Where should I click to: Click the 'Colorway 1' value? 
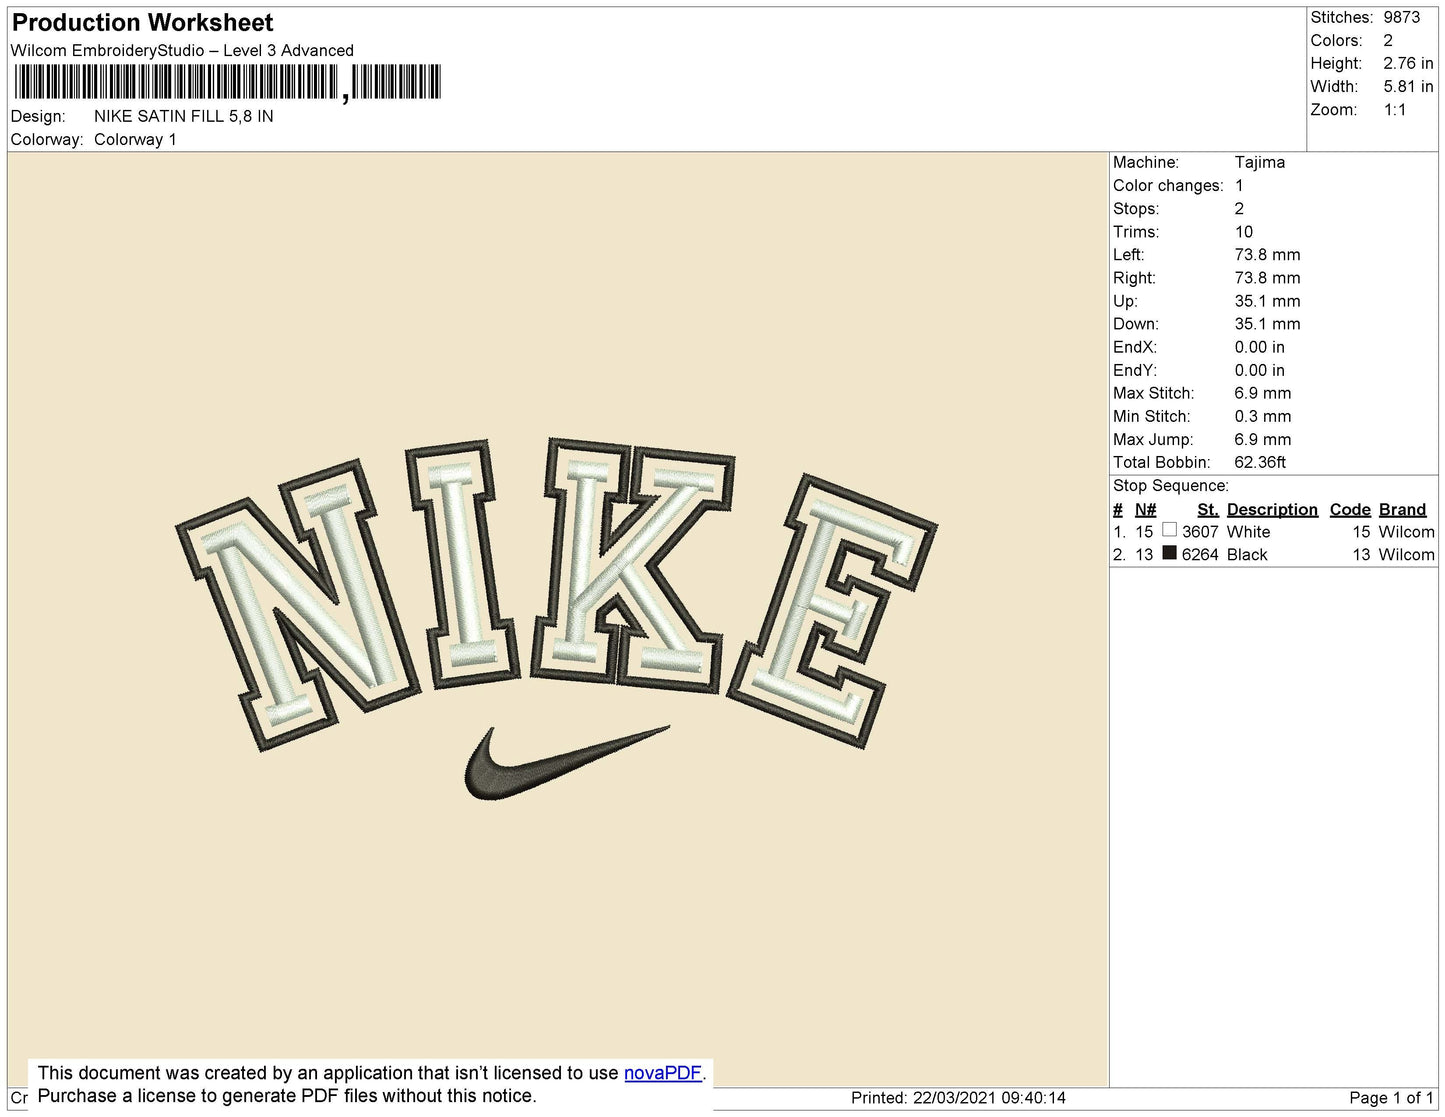(x=135, y=139)
